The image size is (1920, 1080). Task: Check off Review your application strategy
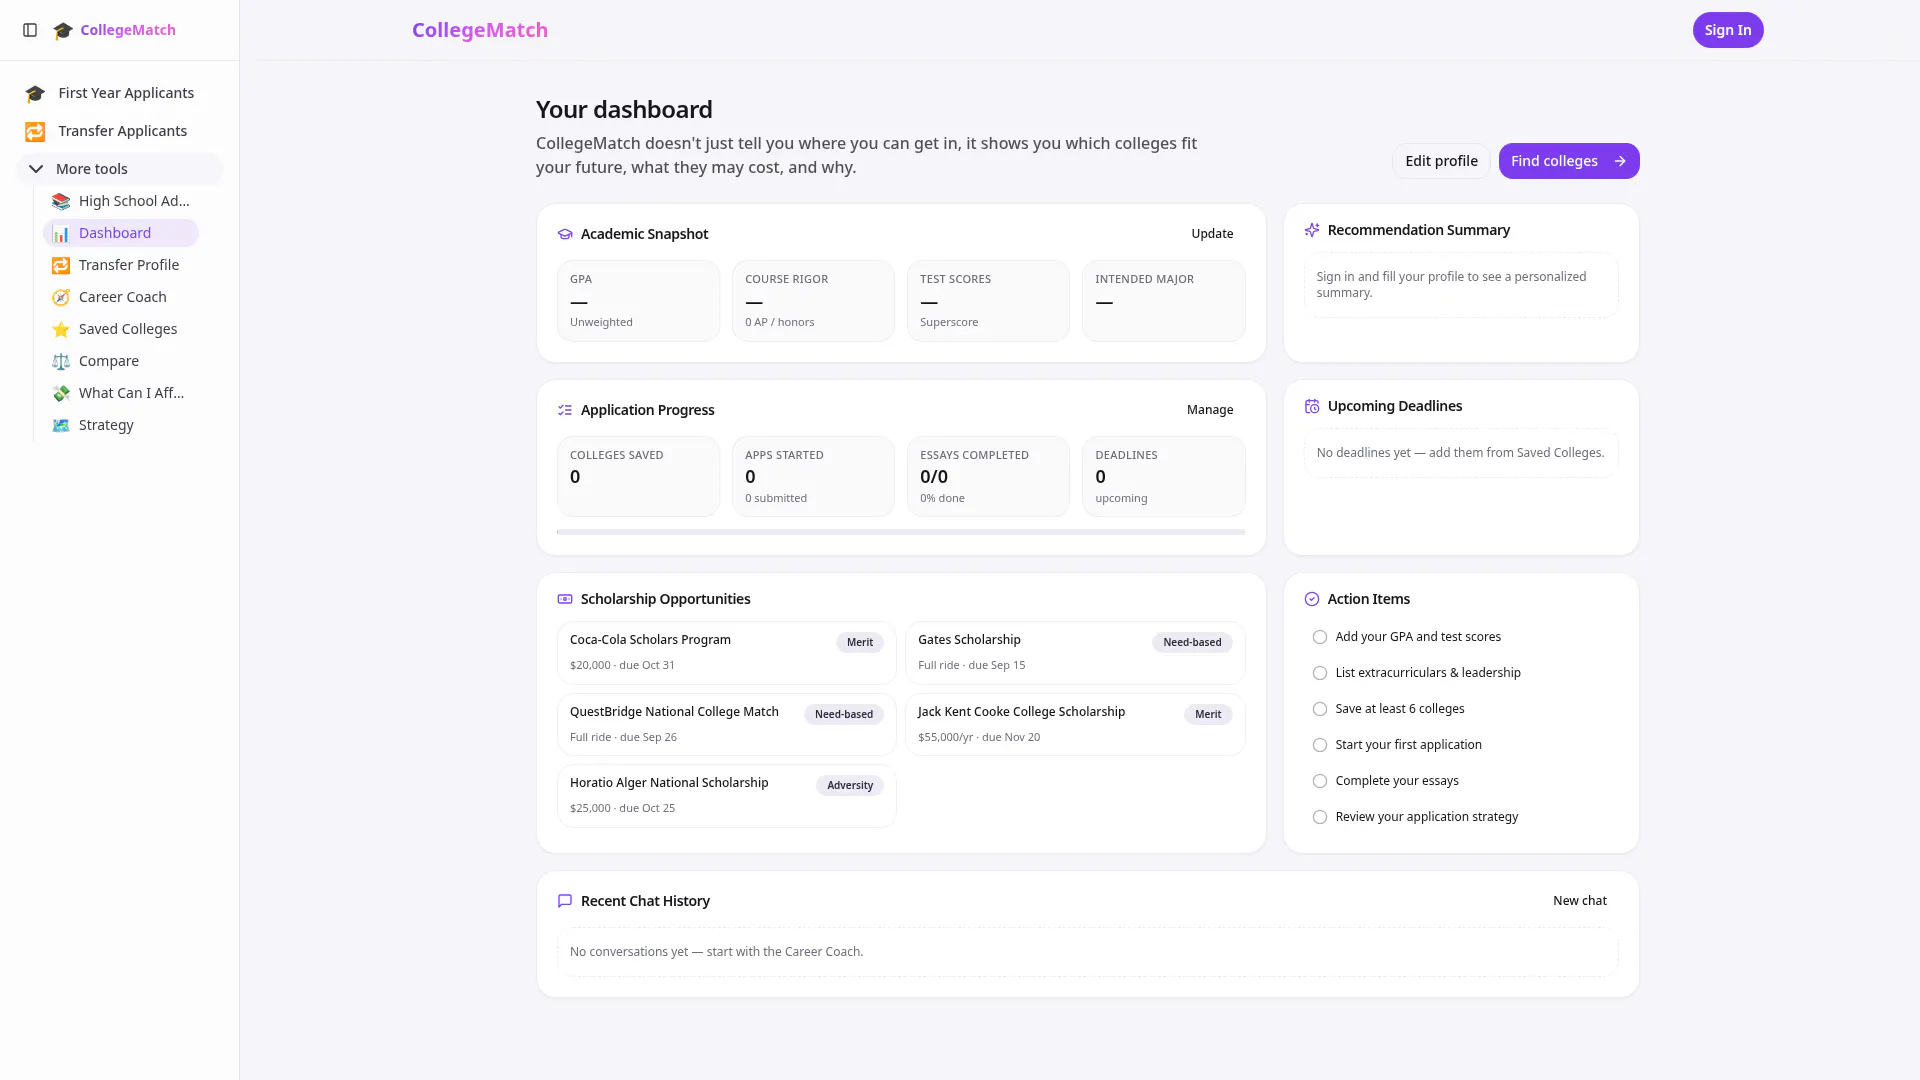(x=1320, y=817)
